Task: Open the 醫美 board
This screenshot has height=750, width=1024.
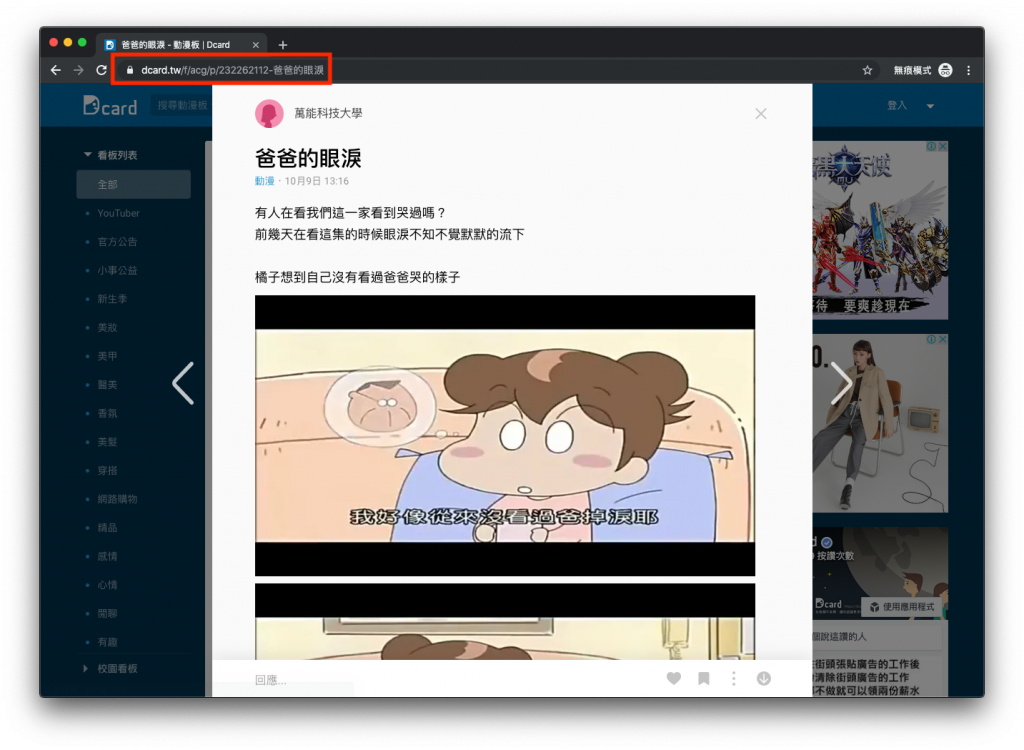Action: click(x=107, y=385)
